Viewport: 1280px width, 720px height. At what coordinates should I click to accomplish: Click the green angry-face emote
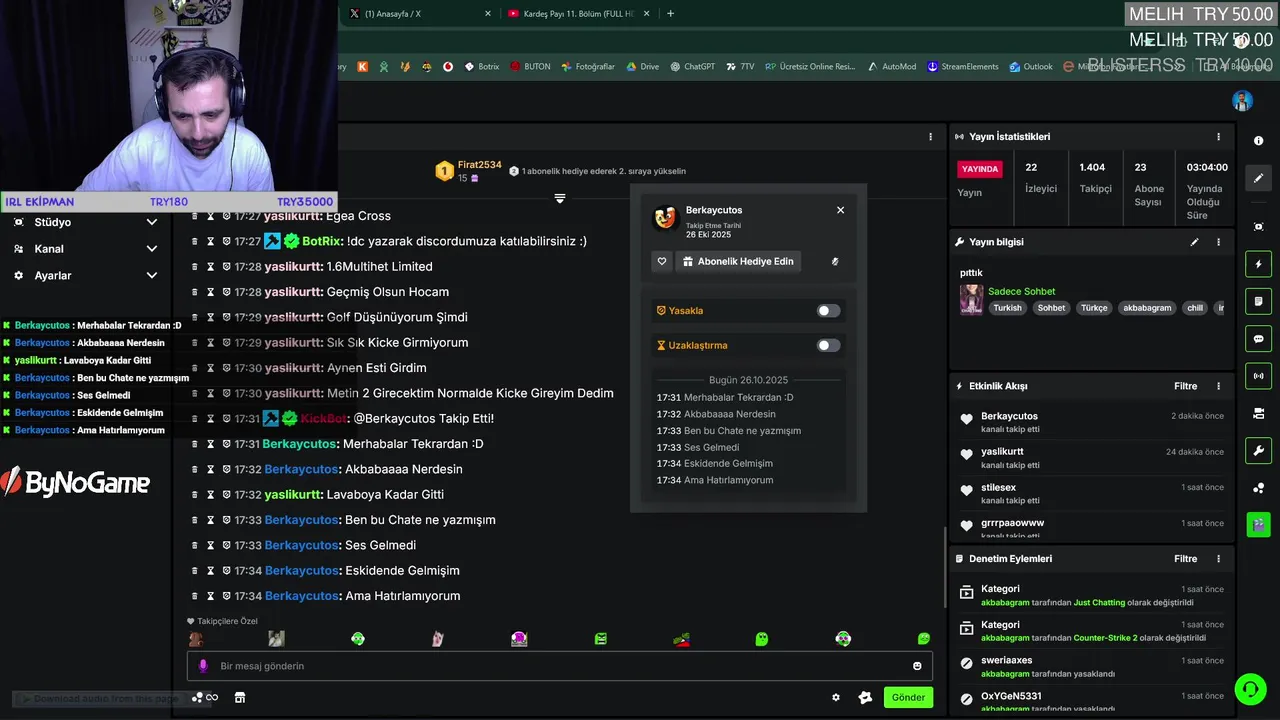click(x=600, y=639)
